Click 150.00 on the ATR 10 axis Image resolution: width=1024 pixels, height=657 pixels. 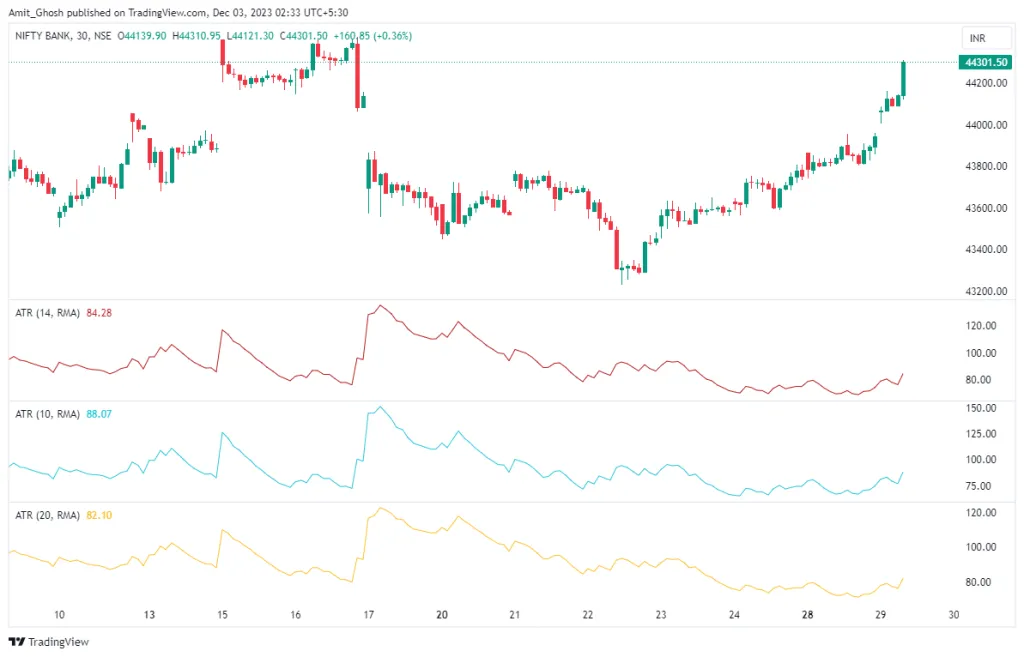[x=979, y=408]
